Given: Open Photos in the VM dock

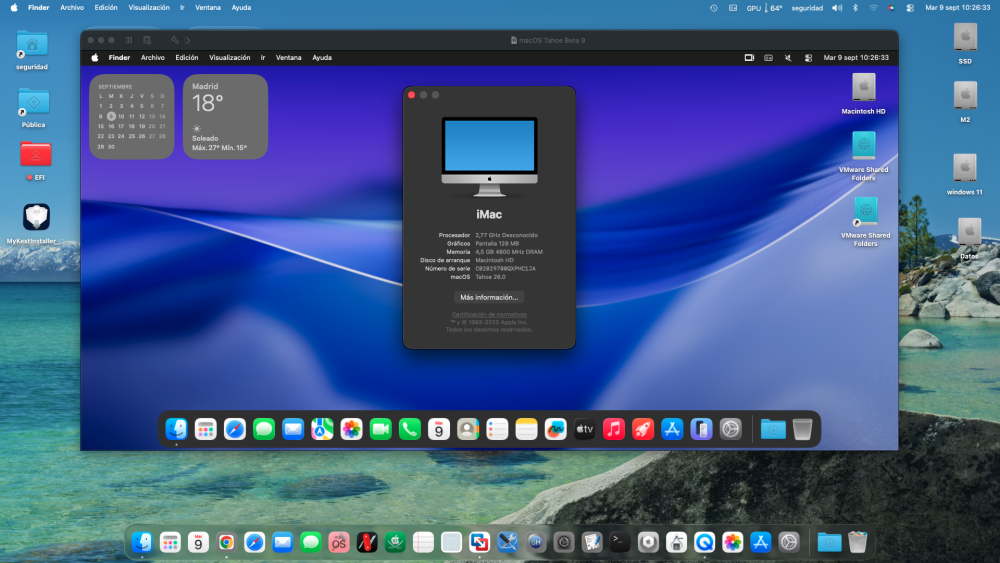Looking at the screenshot, I should click(x=351, y=429).
